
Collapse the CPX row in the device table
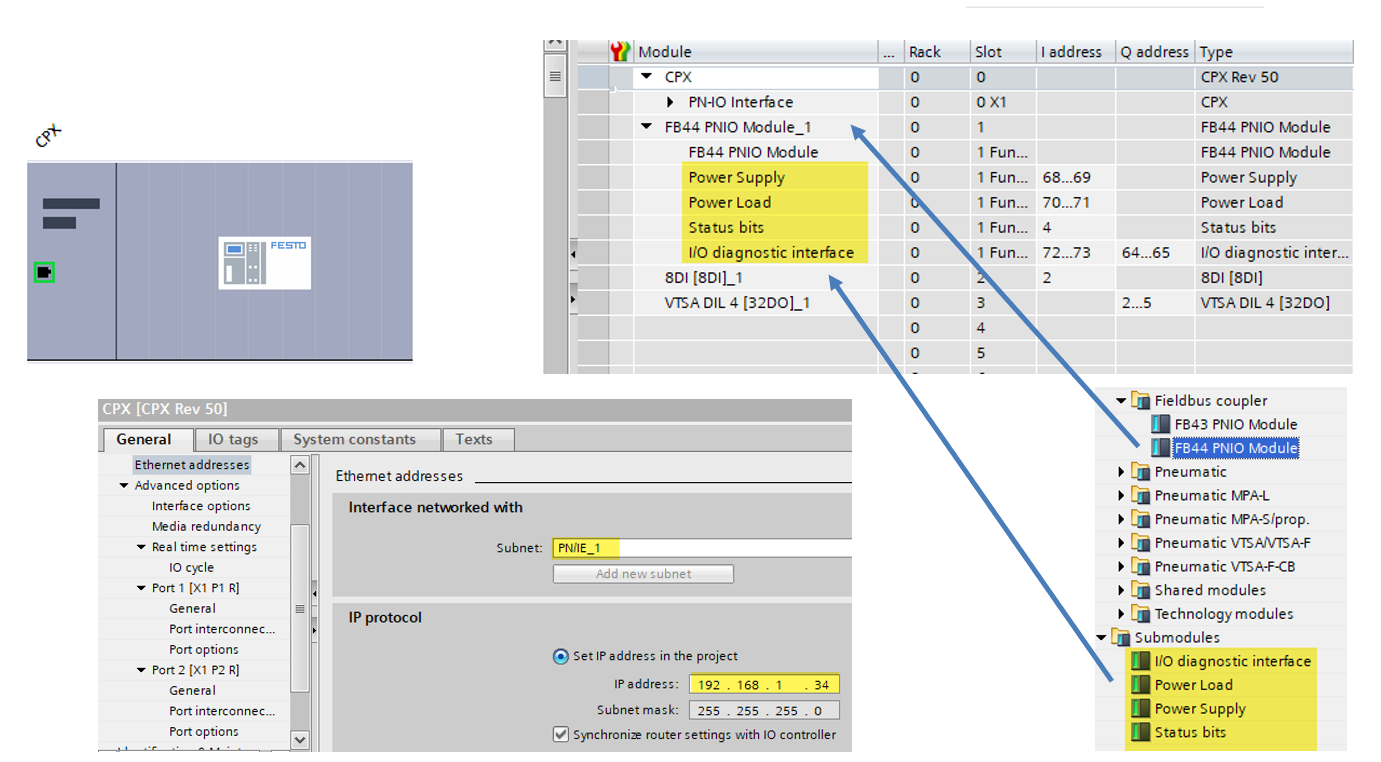coord(646,77)
